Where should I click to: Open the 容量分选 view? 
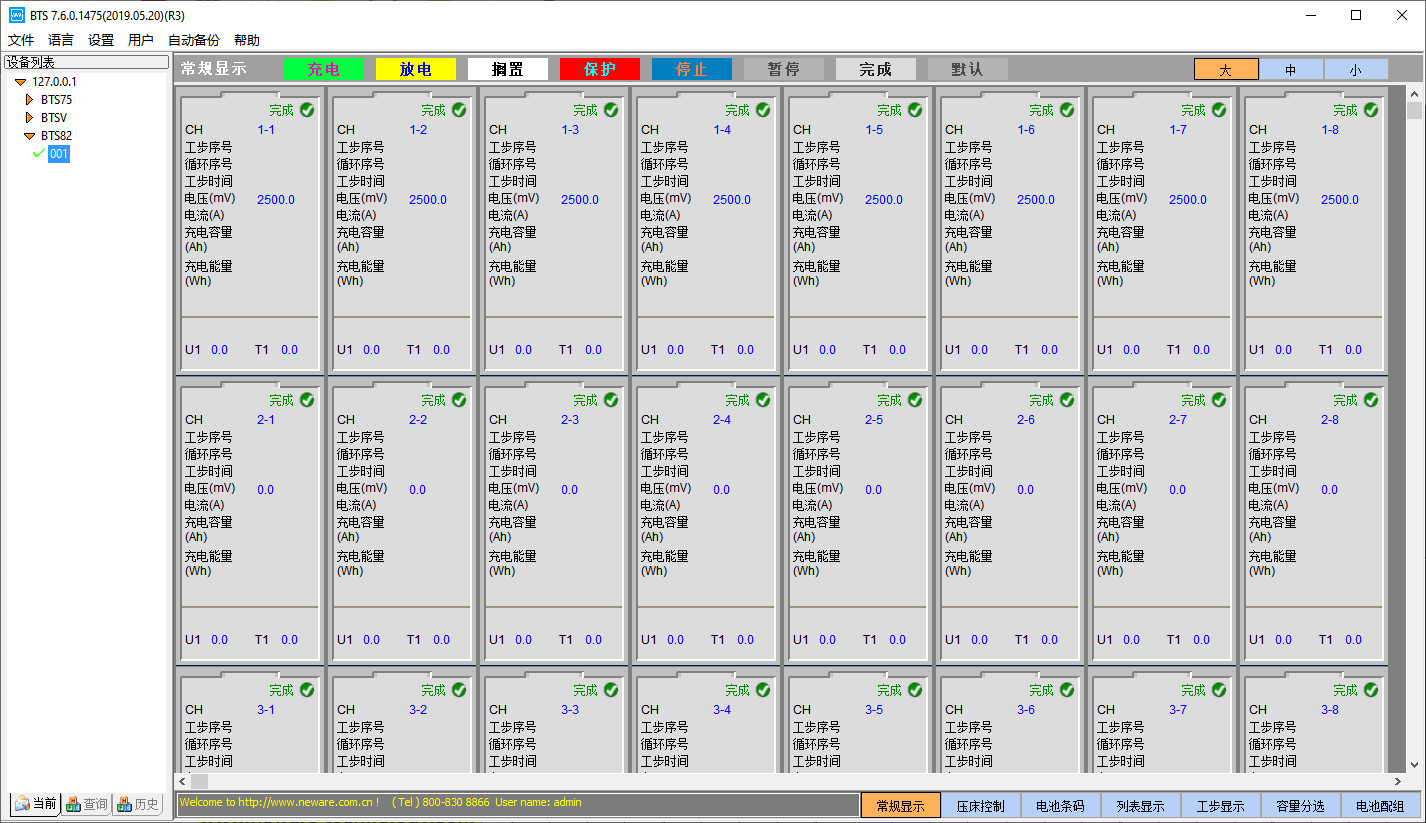(1301, 805)
